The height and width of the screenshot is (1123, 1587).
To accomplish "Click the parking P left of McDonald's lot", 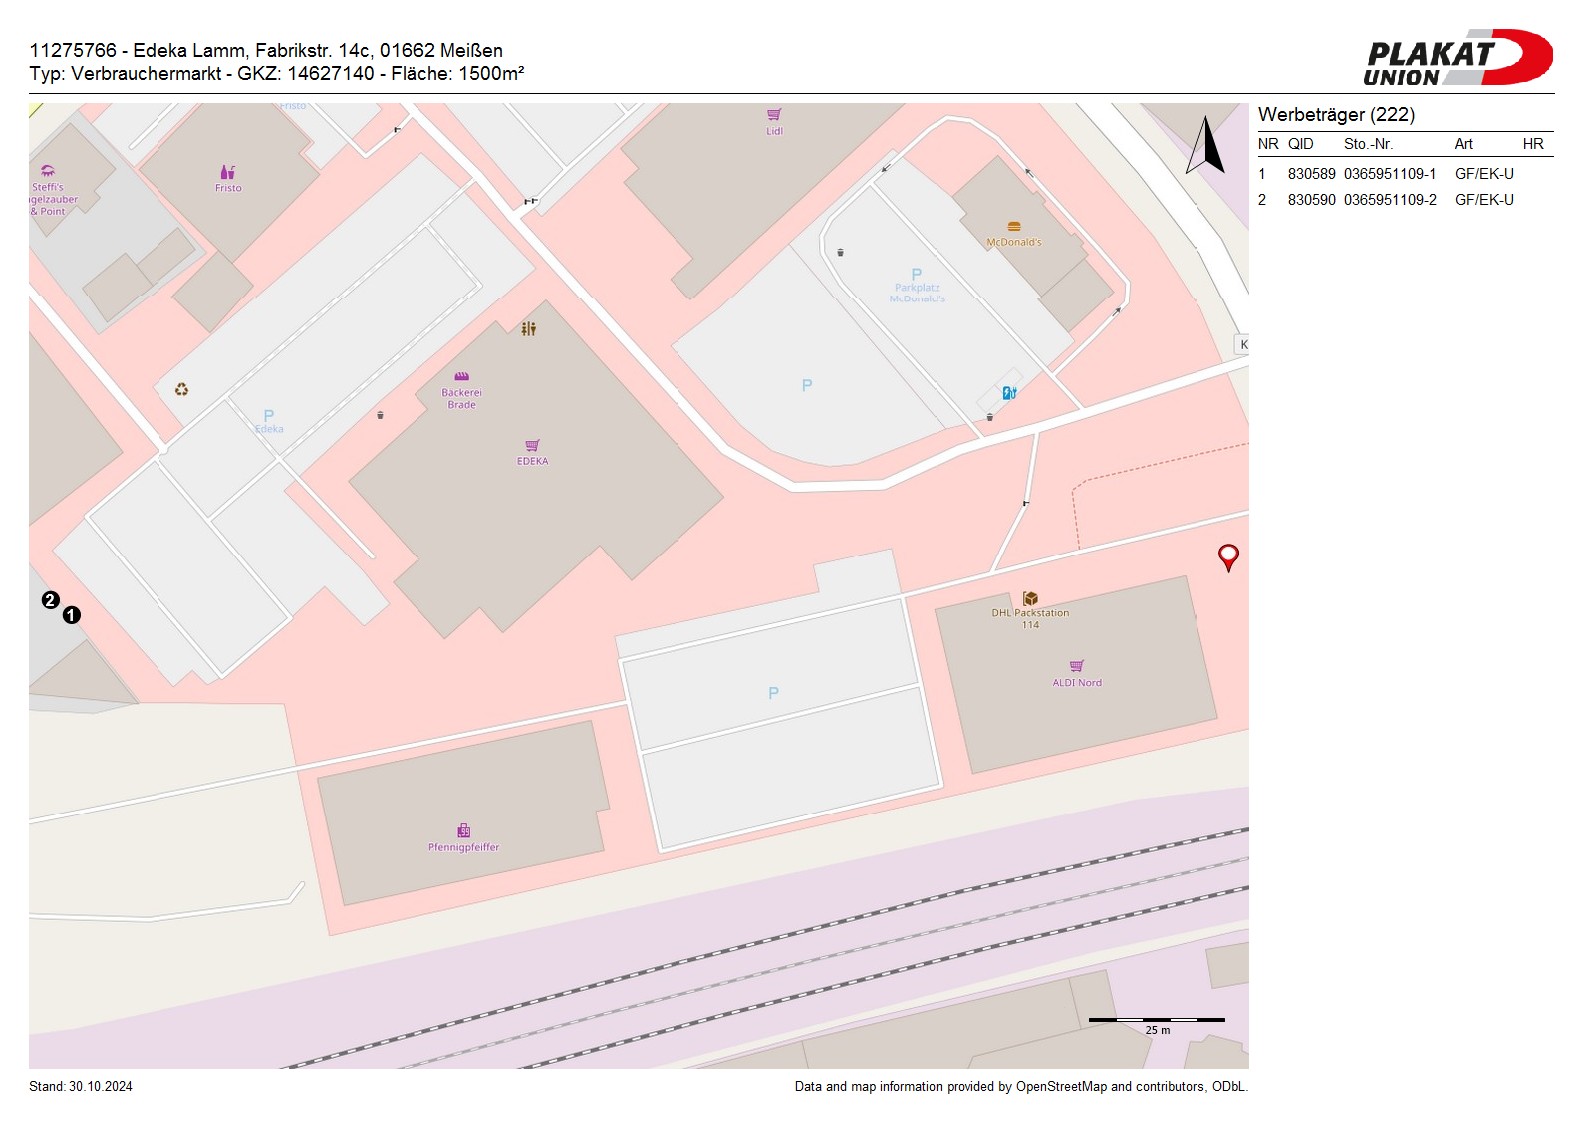I will [x=807, y=385].
